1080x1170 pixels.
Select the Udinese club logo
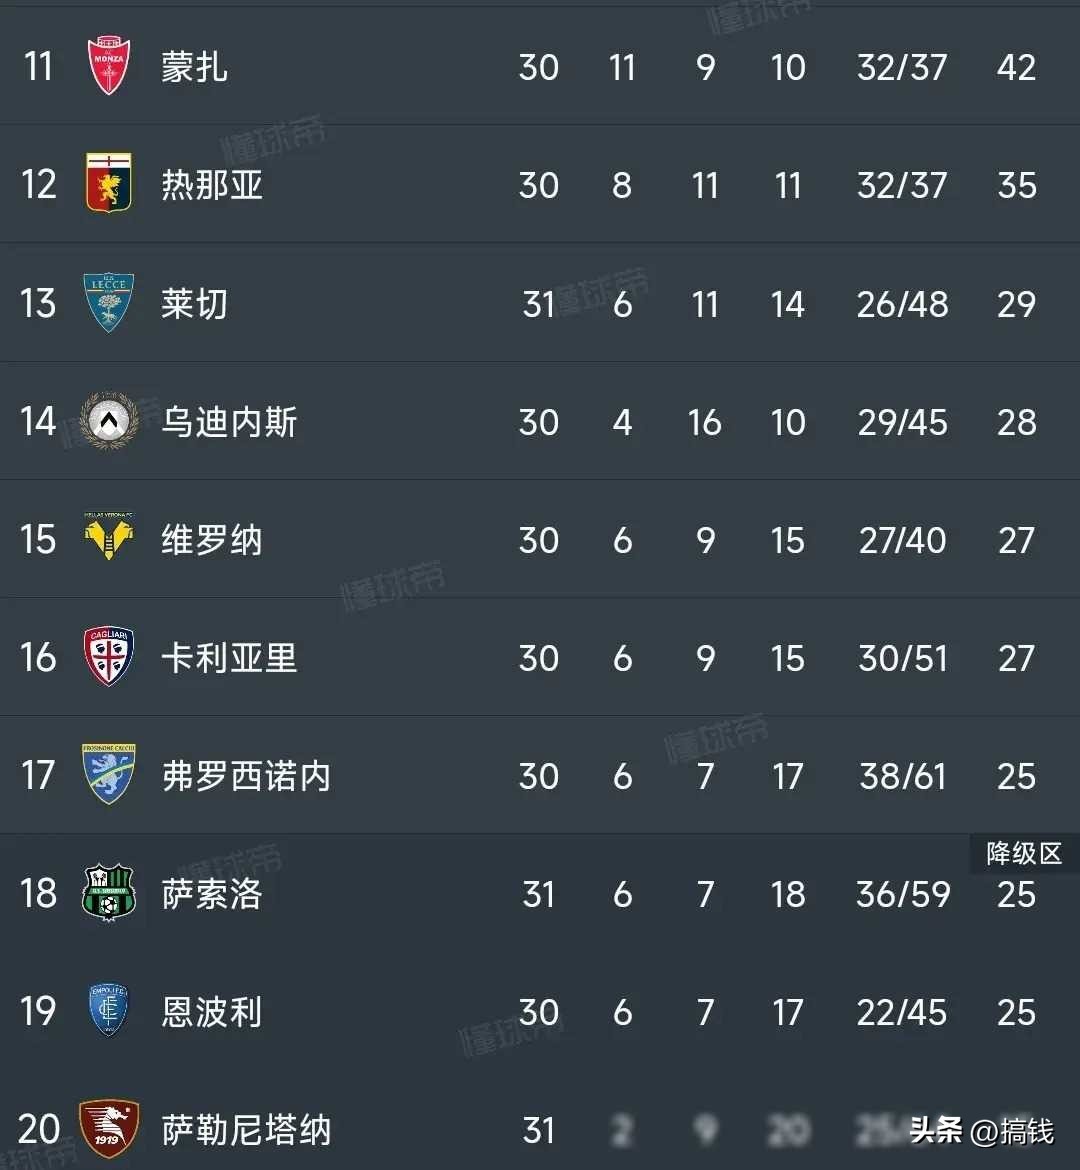pos(109,421)
